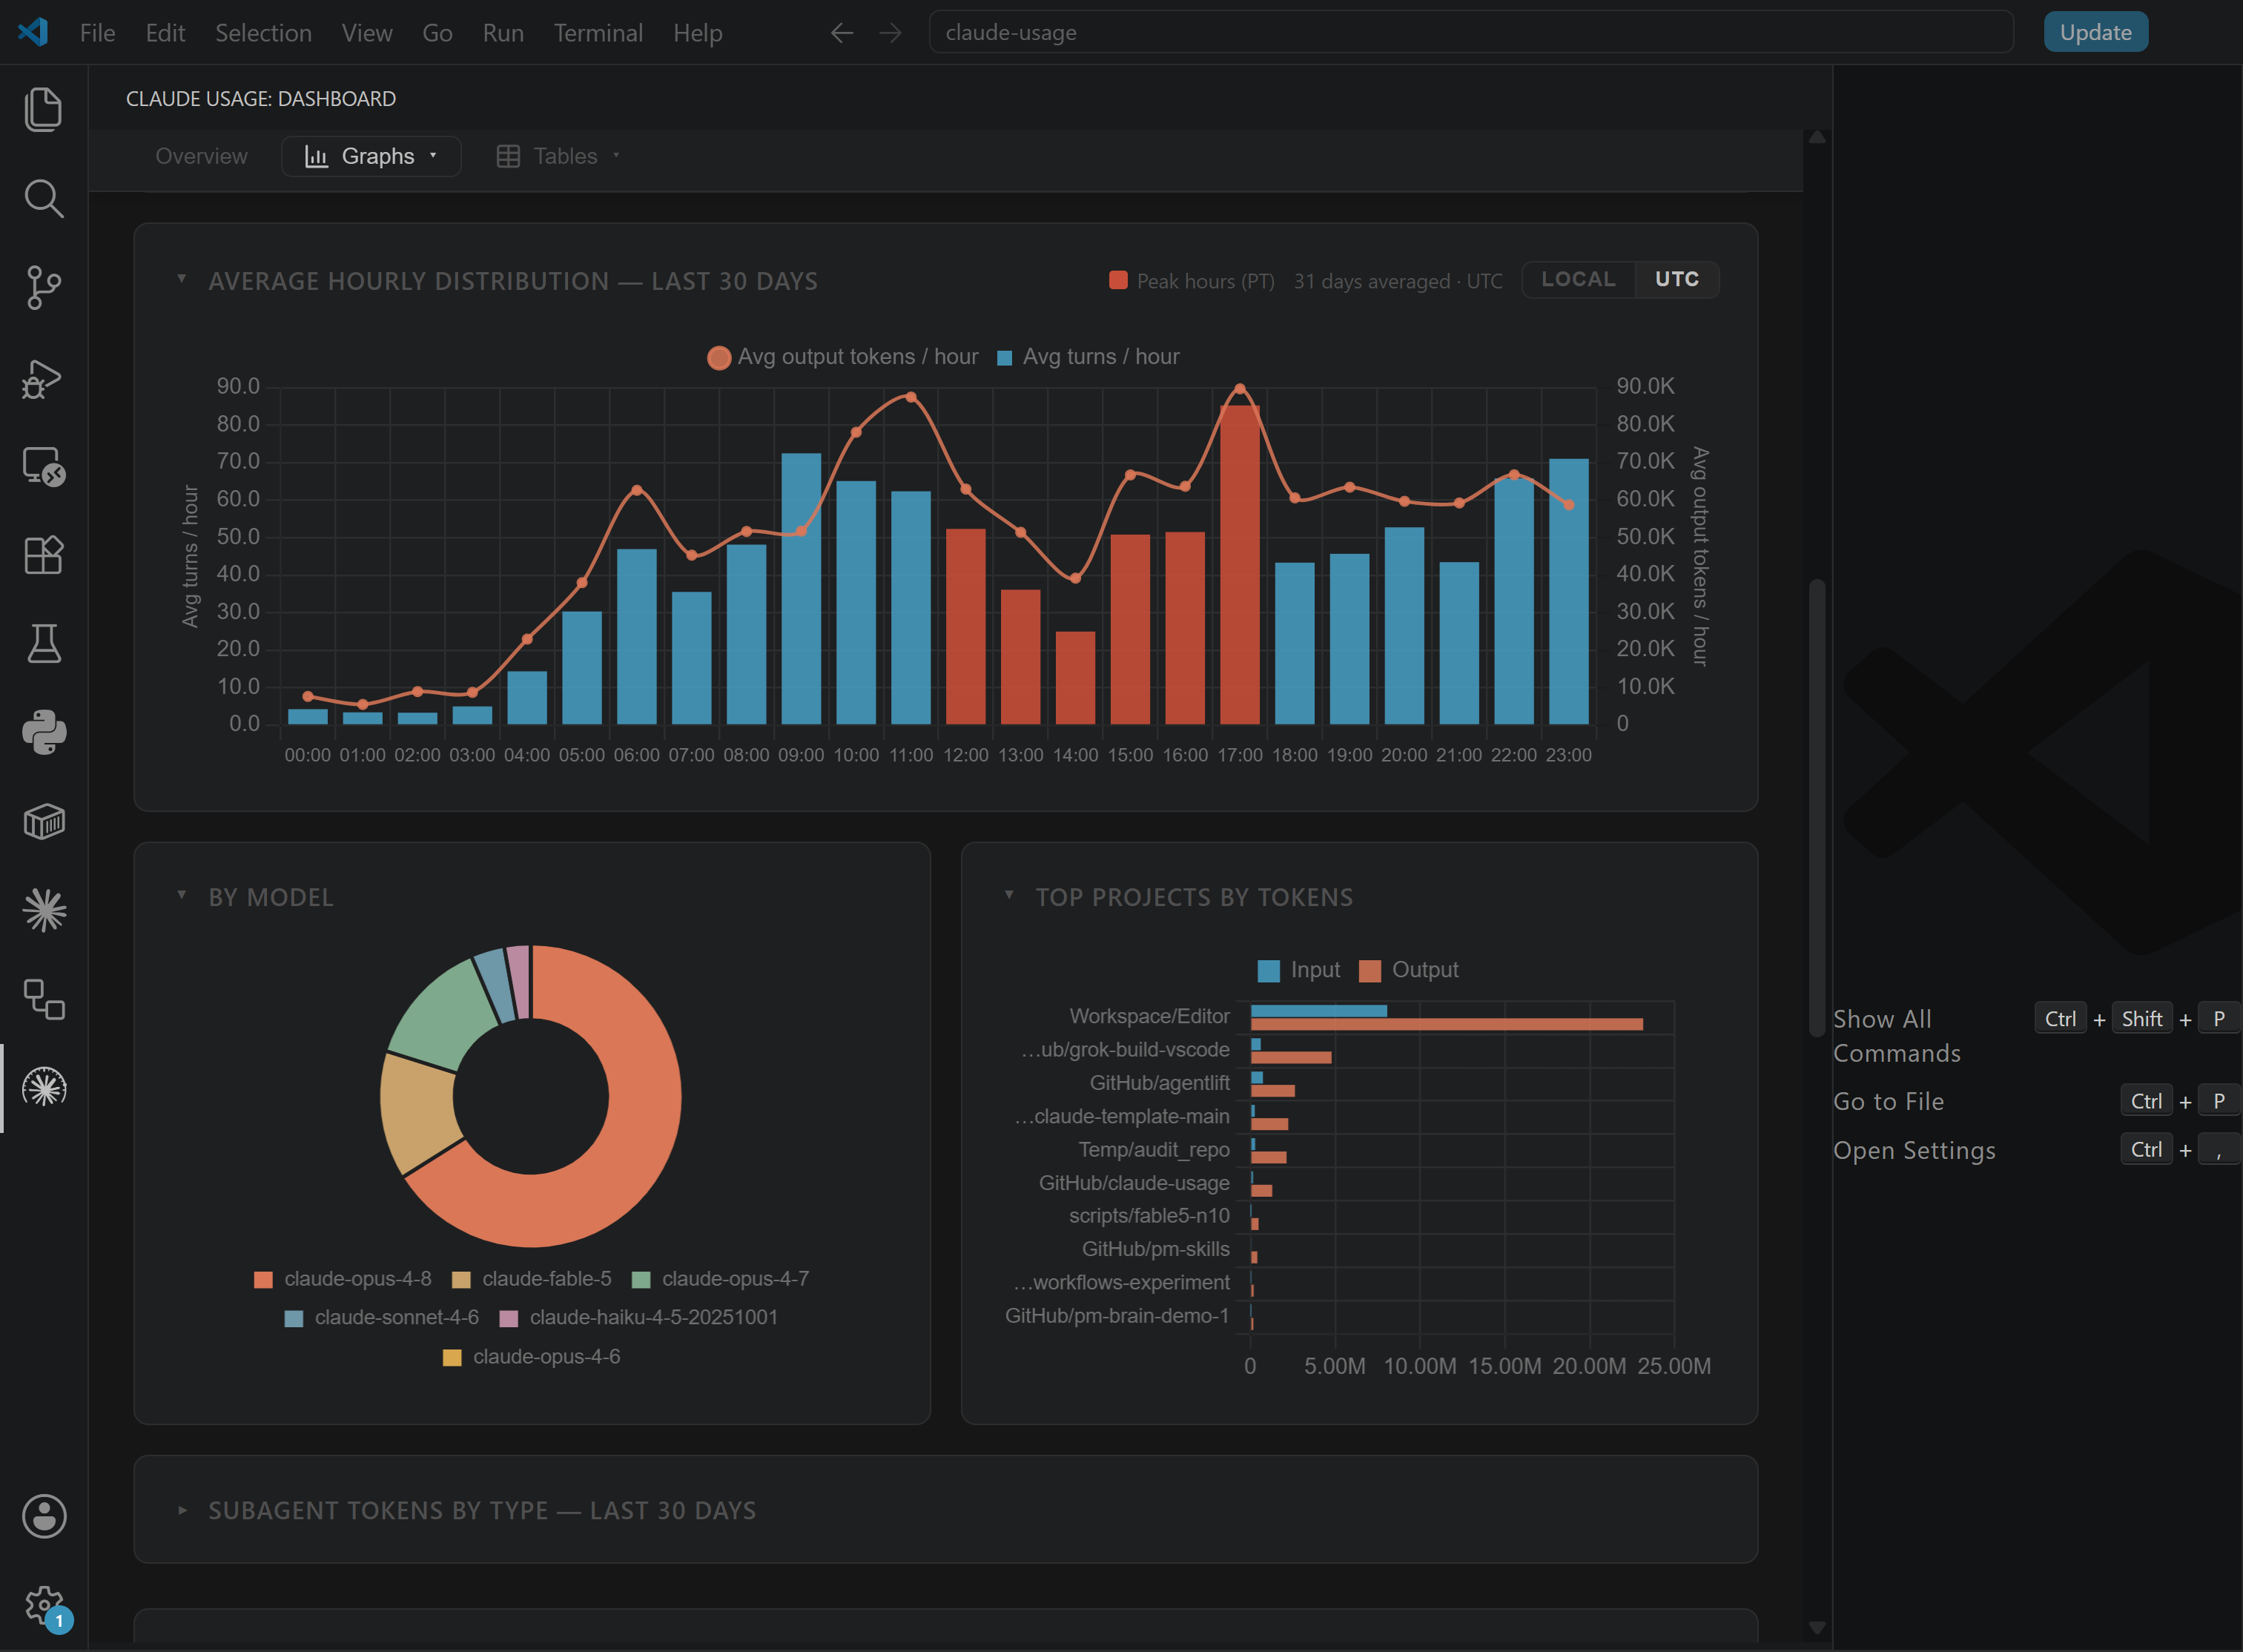
Task: Go back with the left arrow
Action: [842, 33]
